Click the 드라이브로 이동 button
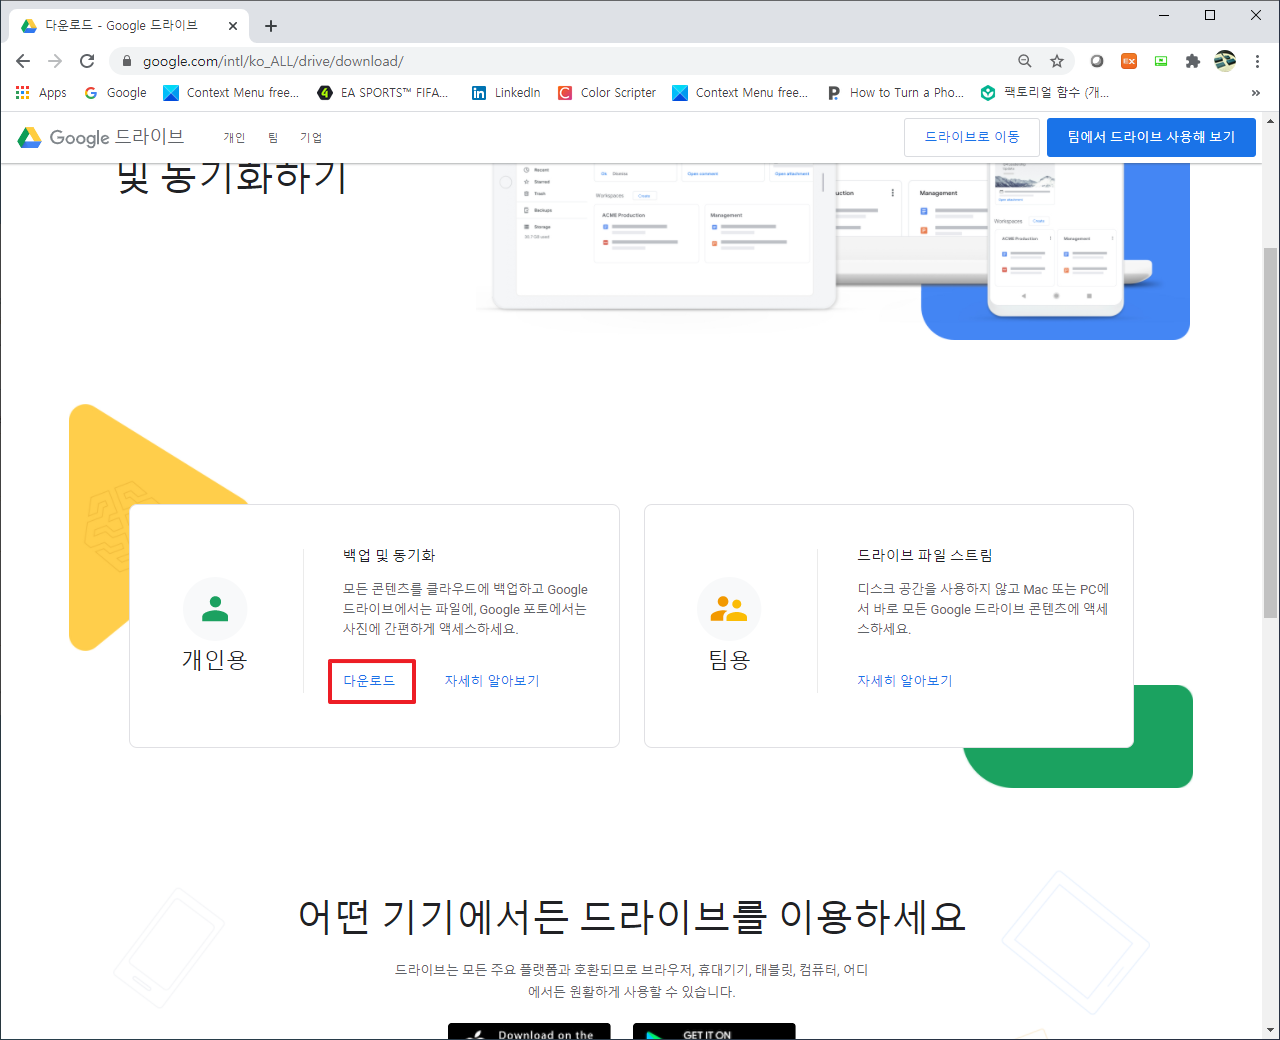1280x1040 pixels. tap(972, 137)
